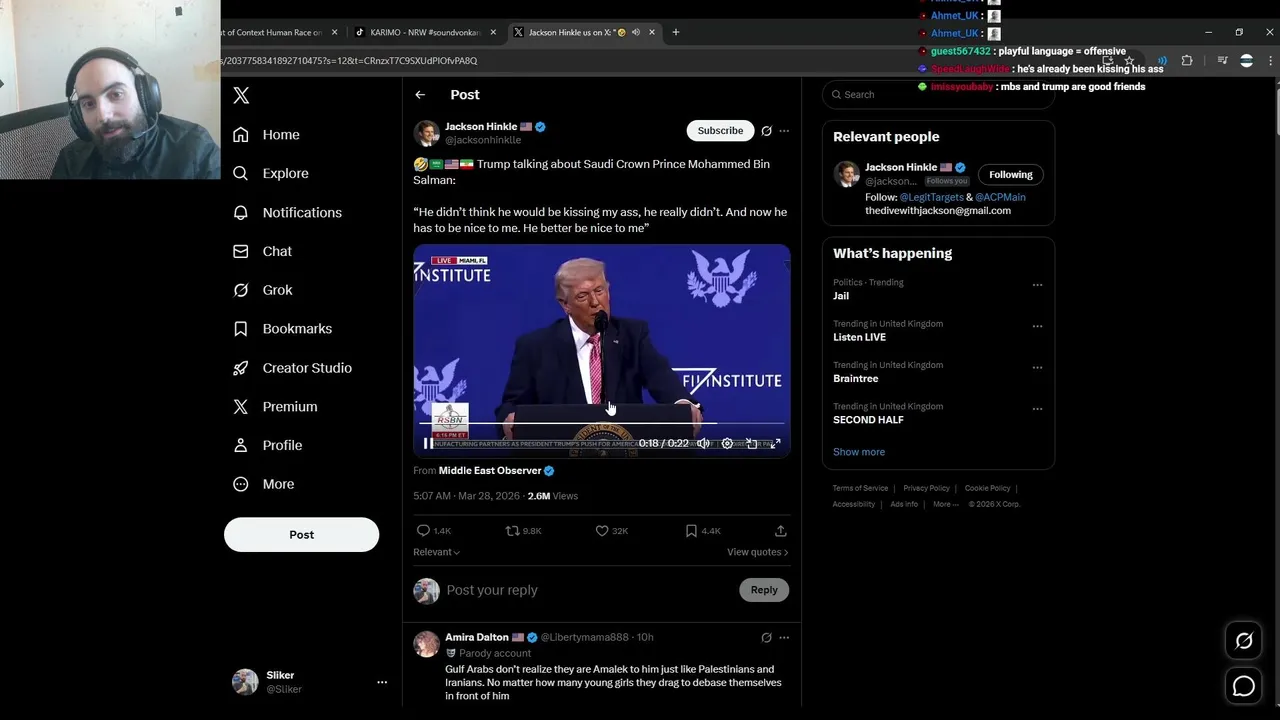This screenshot has height=720, width=1280.
Task: Mute the Jackson Hinkle tab audio icon
Action: pyautogui.click(x=636, y=32)
